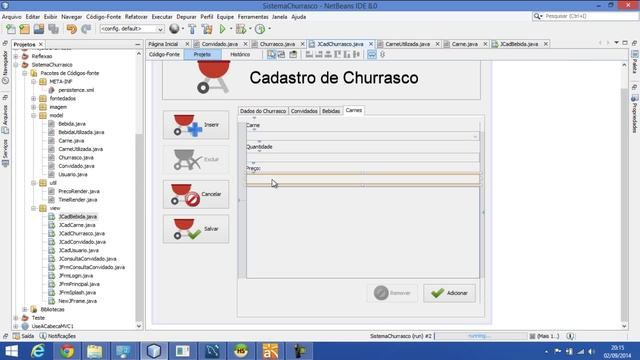Click the Open Project toolbar icon
The height and width of the screenshot is (360, 640).
39,29
